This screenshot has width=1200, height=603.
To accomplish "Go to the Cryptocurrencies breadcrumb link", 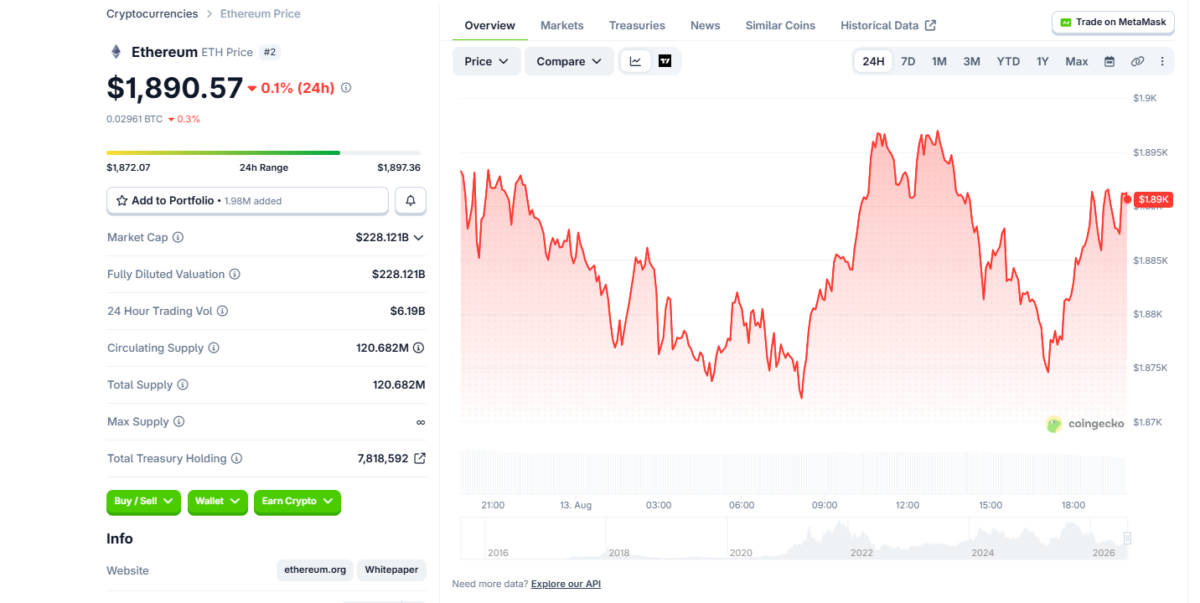I will [152, 14].
